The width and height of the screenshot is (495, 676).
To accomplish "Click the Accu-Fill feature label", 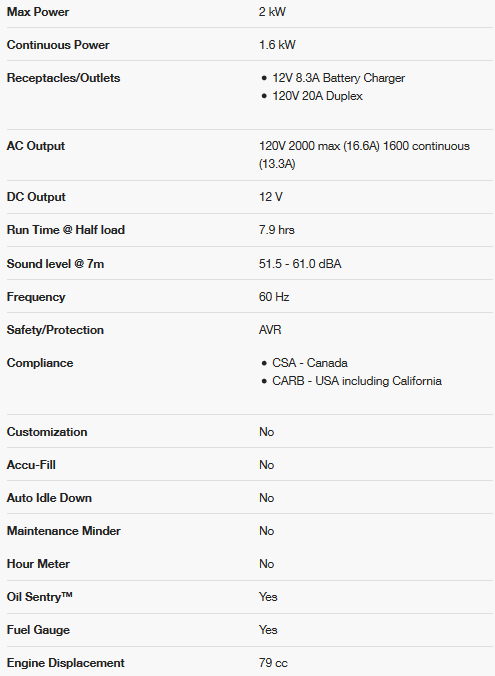I will pyautogui.click(x=31, y=465).
